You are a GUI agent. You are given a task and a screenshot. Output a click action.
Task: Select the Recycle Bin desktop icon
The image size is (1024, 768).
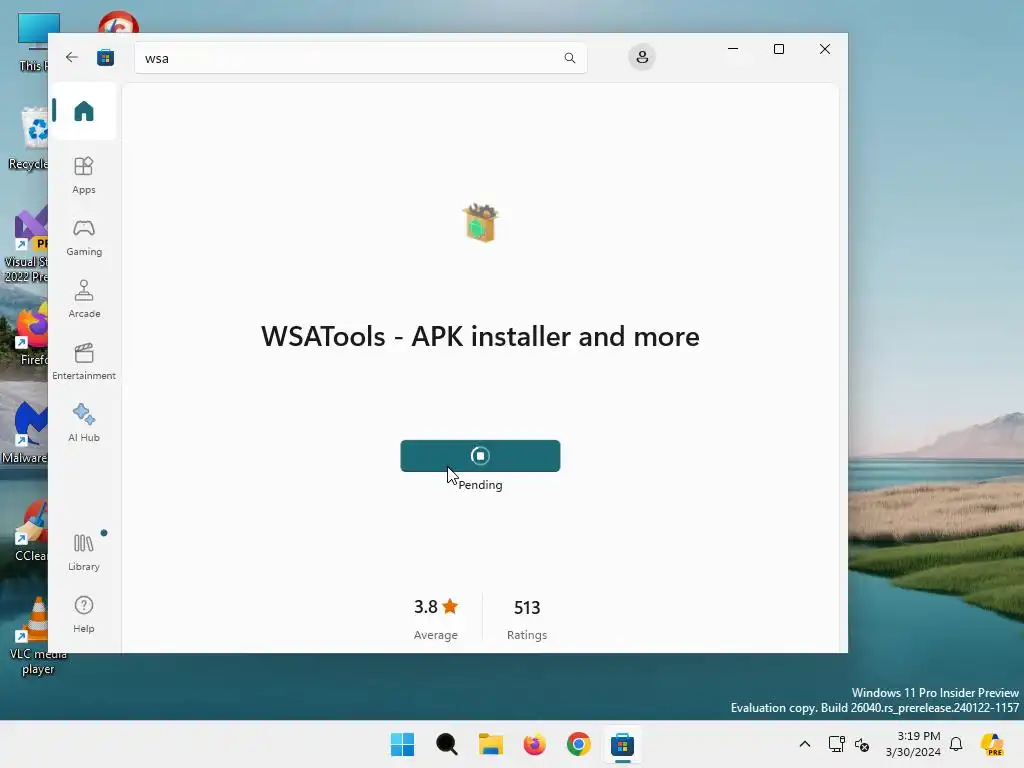[x=30, y=138]
